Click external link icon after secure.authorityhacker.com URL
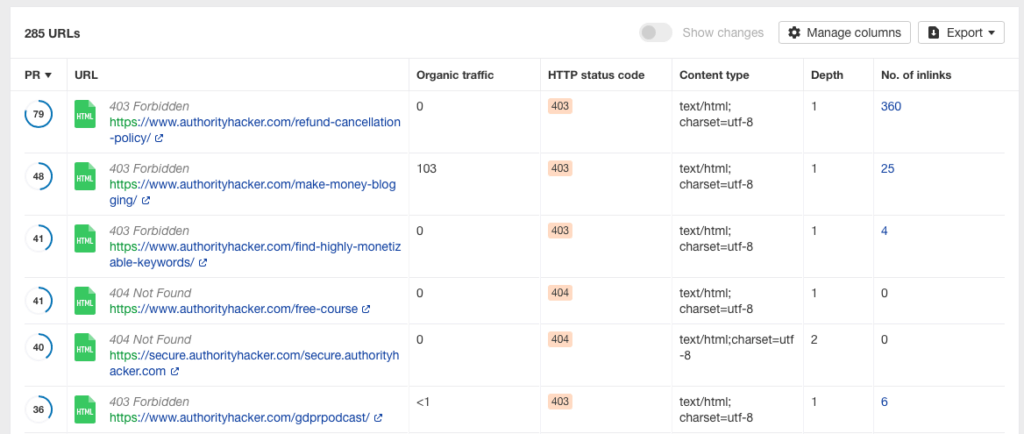 tap(175, 371)
